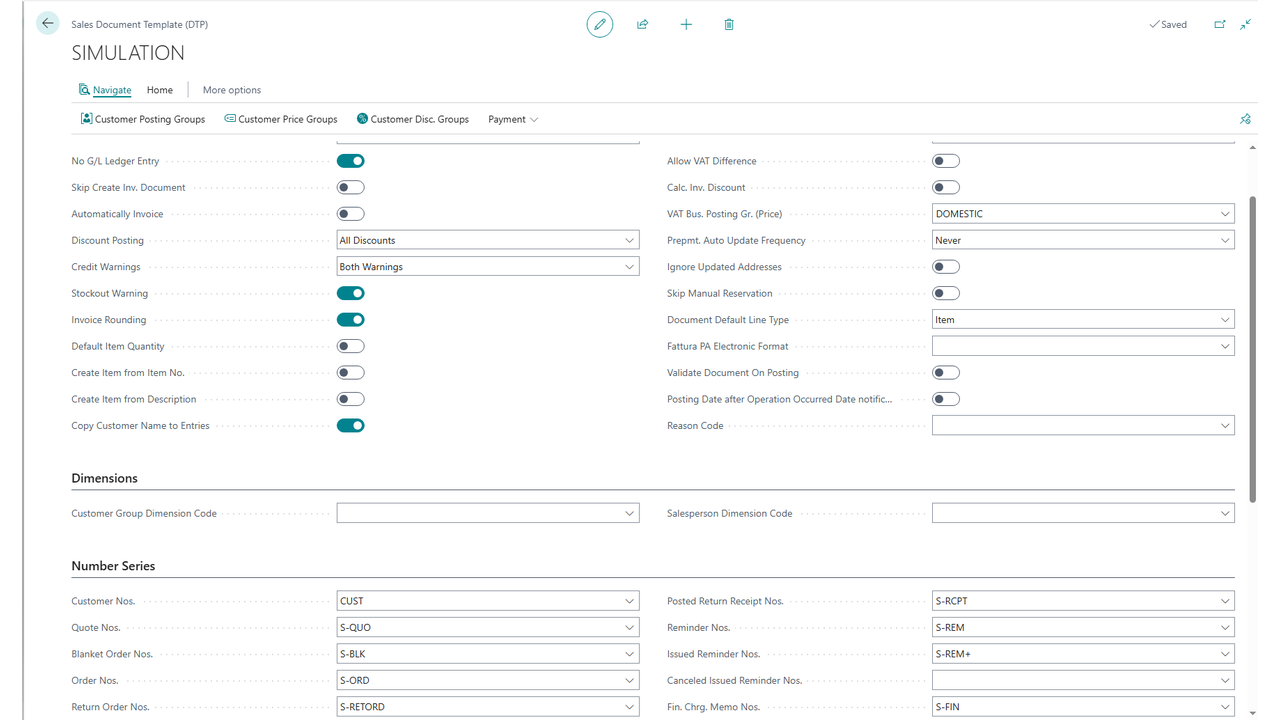Click the pencil edit icon
Screen dimensions: 1280x720
tap(600, 24)
